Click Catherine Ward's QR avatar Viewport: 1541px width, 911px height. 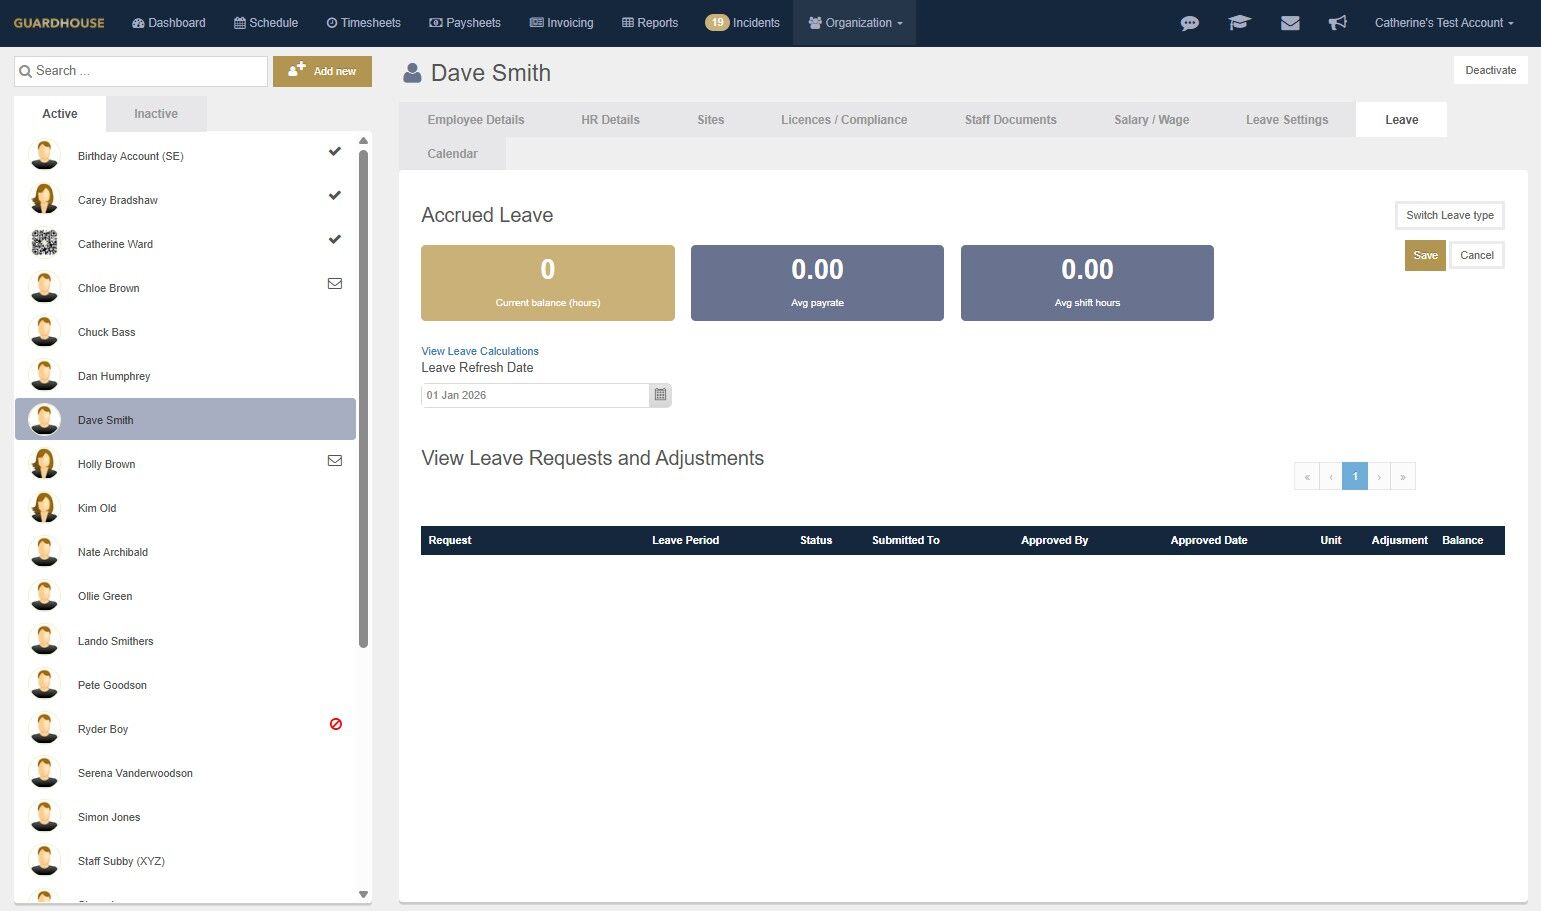click(44, 243)
